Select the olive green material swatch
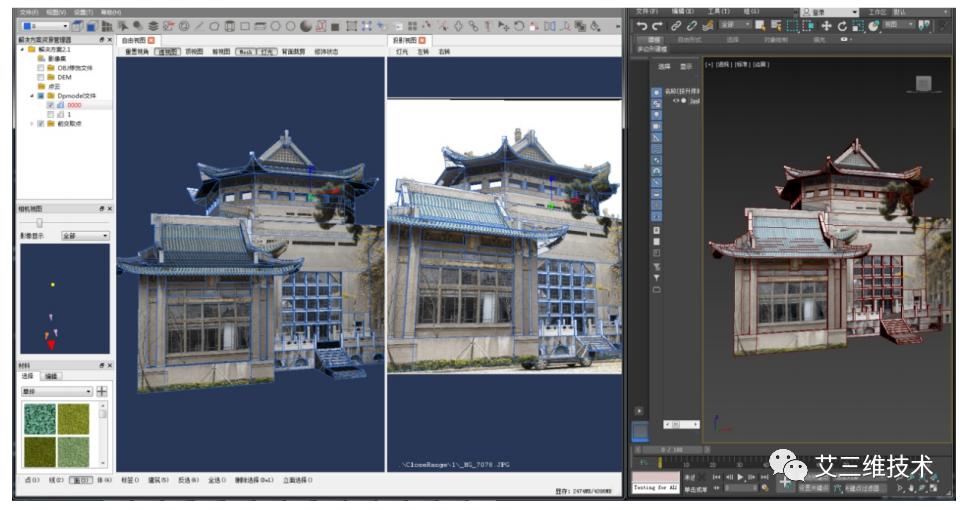 (x=73, y=419)
